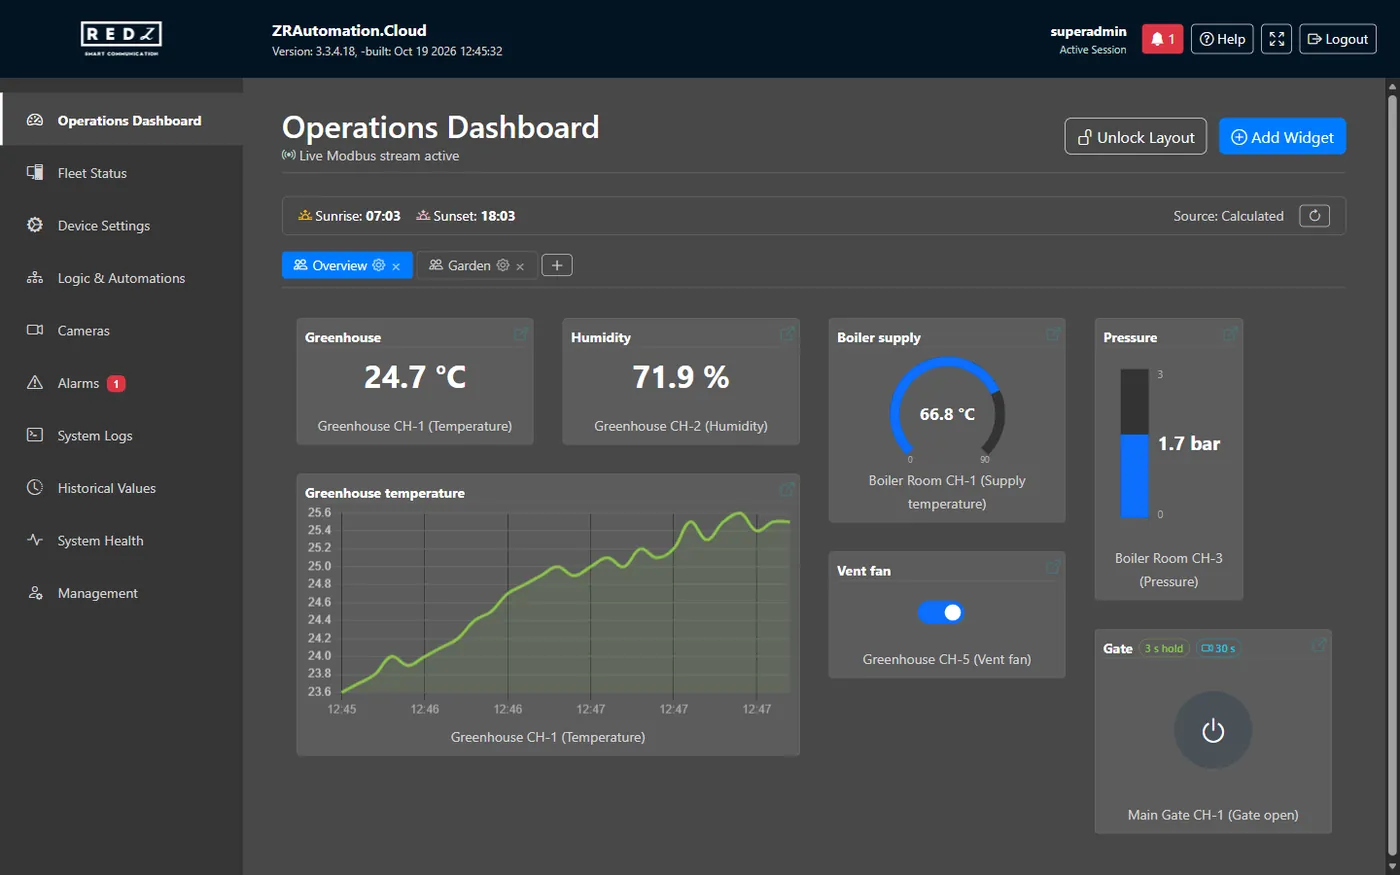Image resolution: width=1400 pixels, height=875 pixels.
Task: Click the 'Source: Calculated' label
Action: coord(1228,216)
